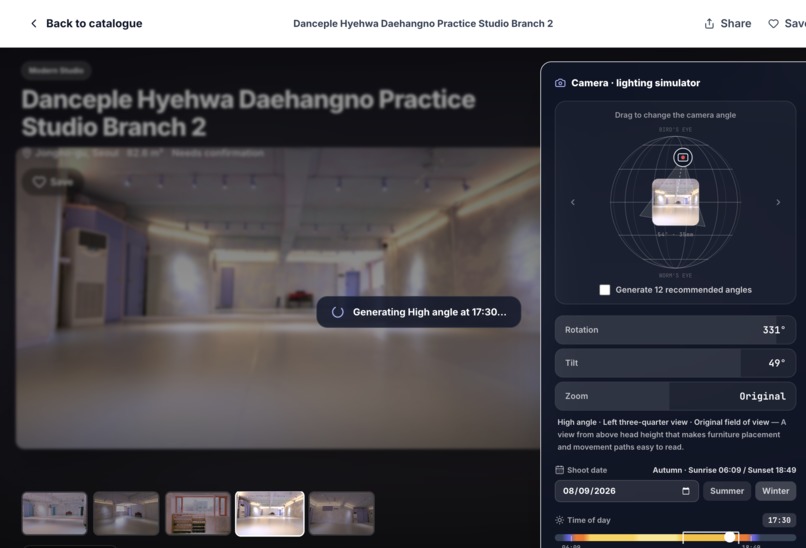Click the Time of day handle
Viewport: 806px width, 548px height.
[x=729, y=537]
